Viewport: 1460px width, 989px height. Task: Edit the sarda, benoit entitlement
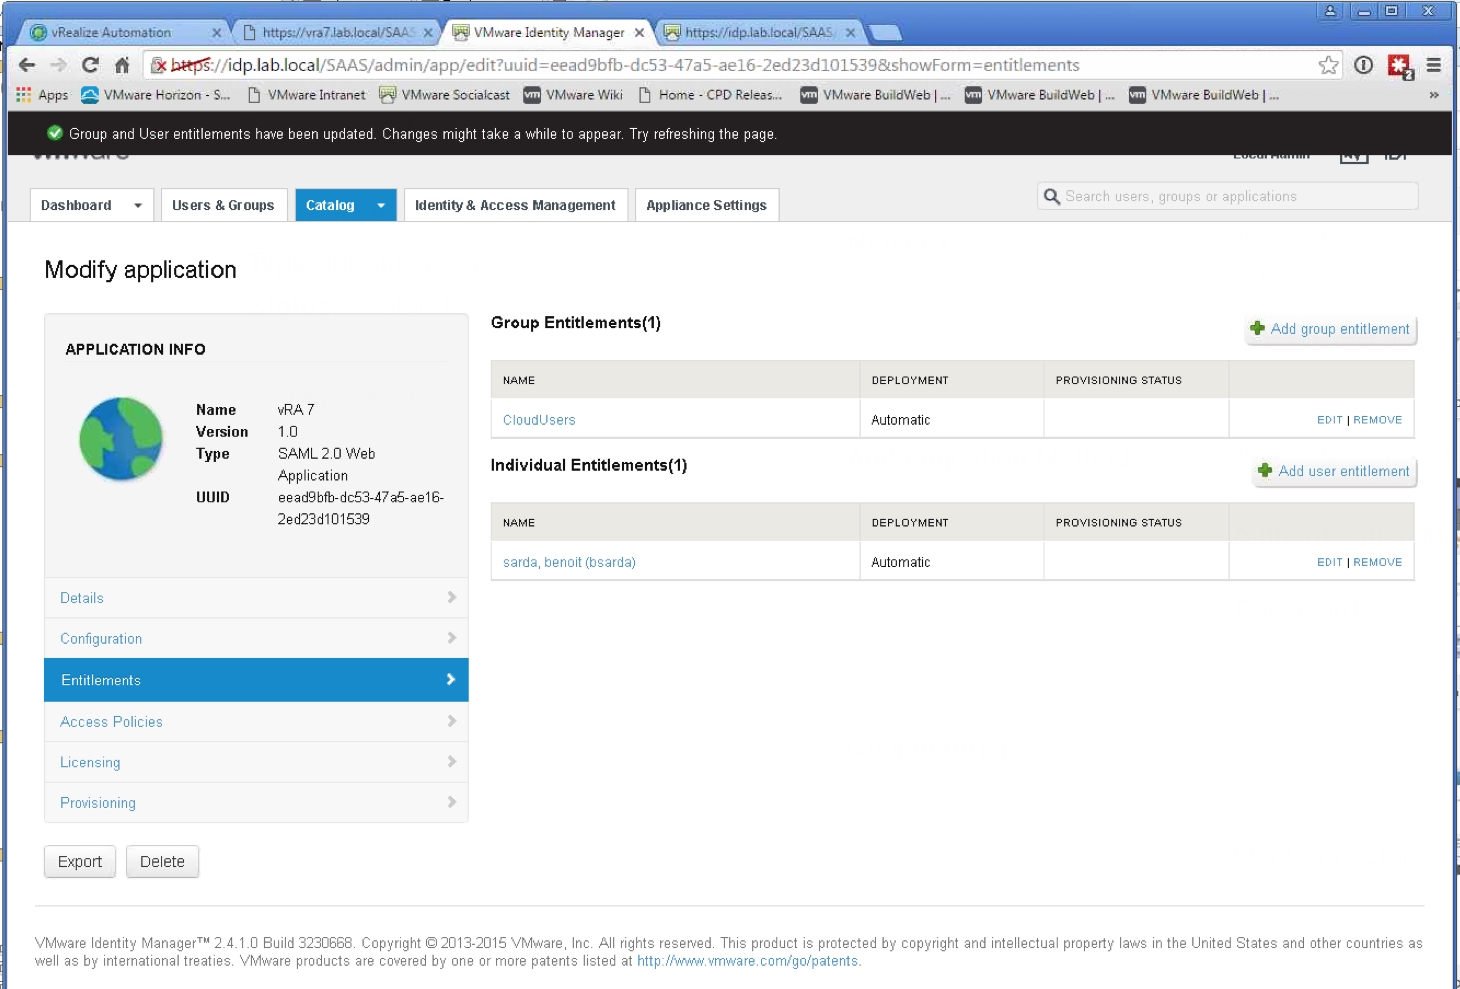pyautogui.click(x=1329, y=562)
